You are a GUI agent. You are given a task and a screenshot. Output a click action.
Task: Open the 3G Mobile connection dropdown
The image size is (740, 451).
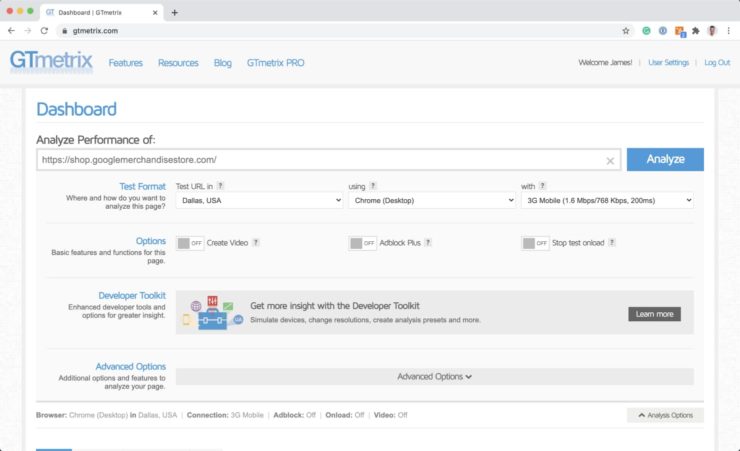pos(607,200)
